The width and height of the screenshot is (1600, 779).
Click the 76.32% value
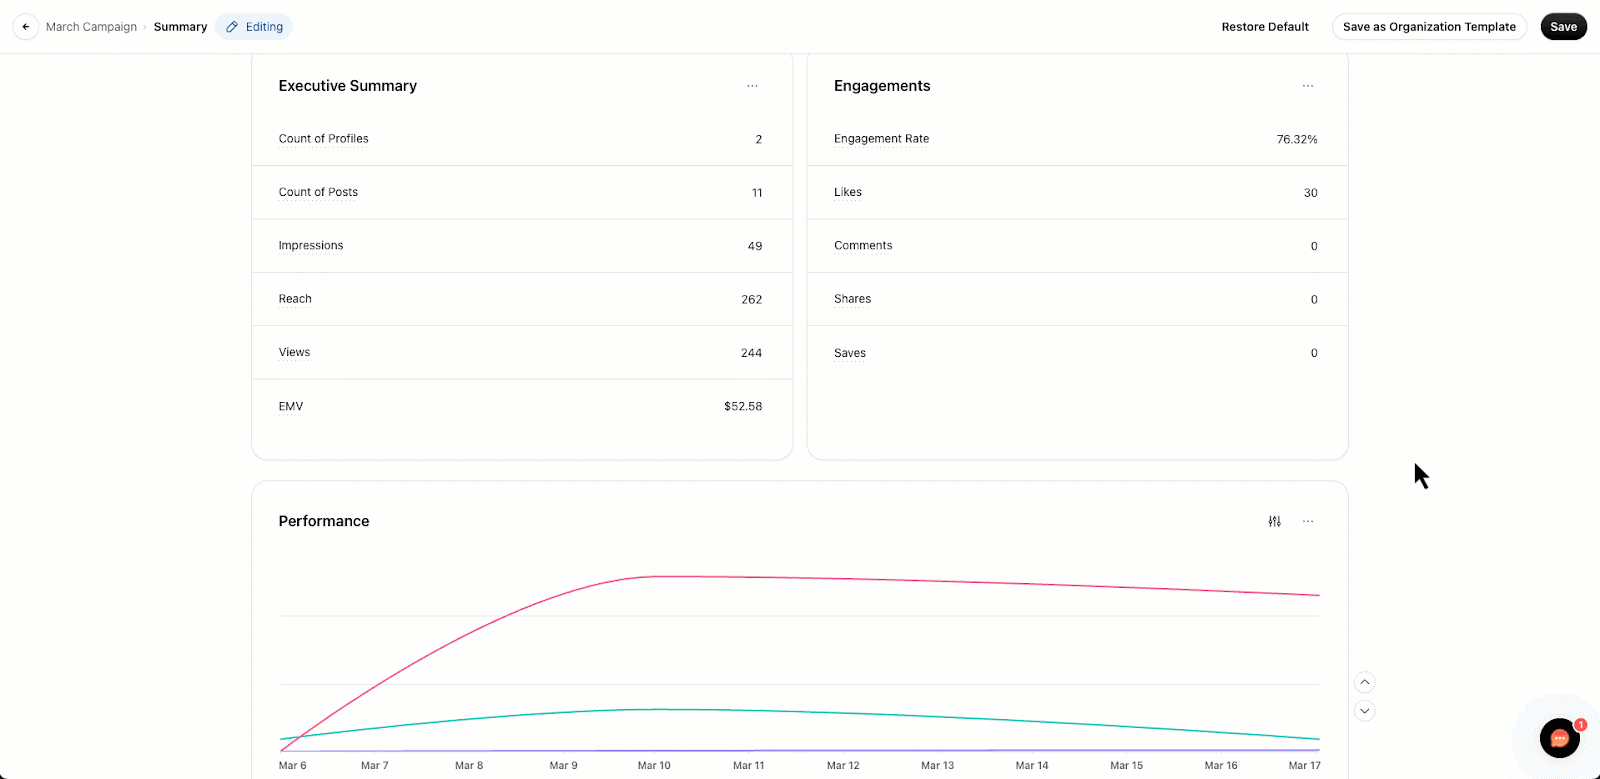[1297, 139]
